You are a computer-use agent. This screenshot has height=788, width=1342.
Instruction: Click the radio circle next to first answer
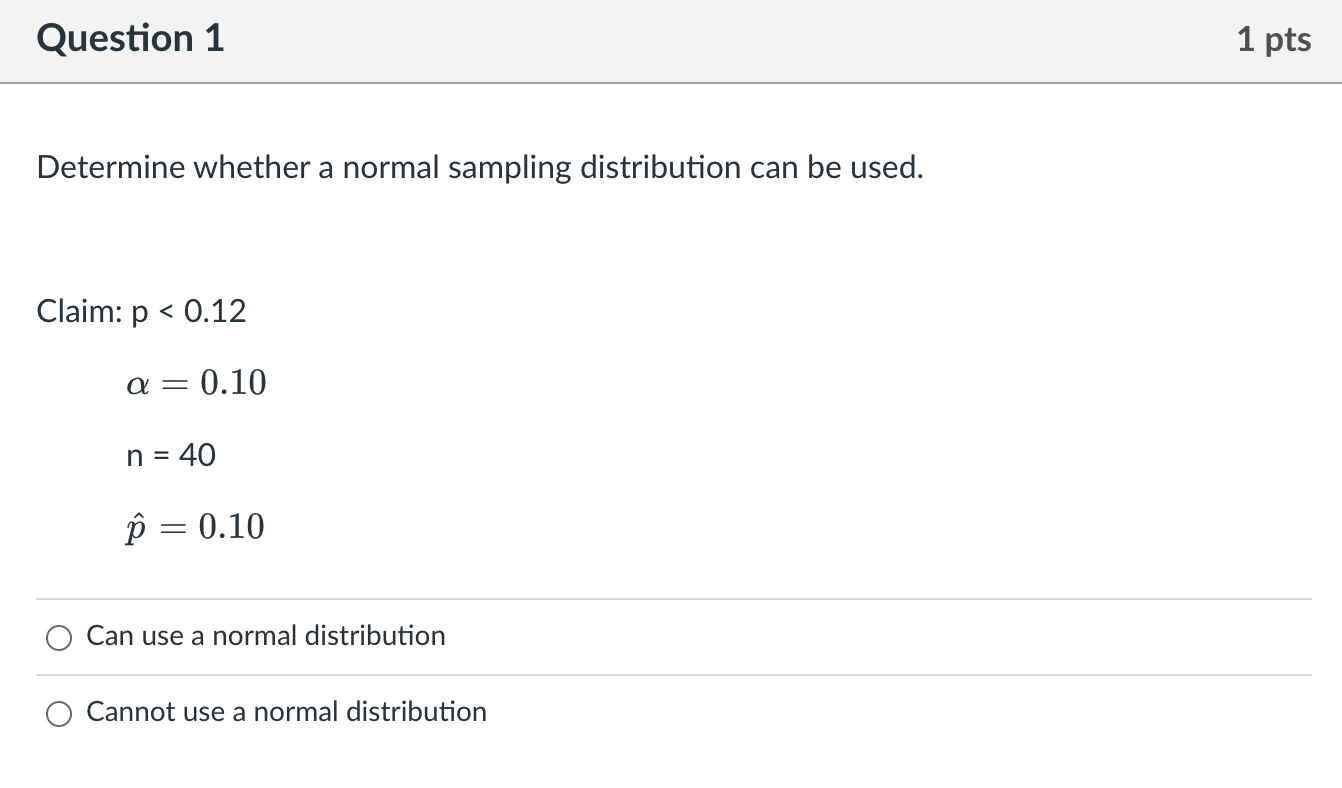coord(58,637)
